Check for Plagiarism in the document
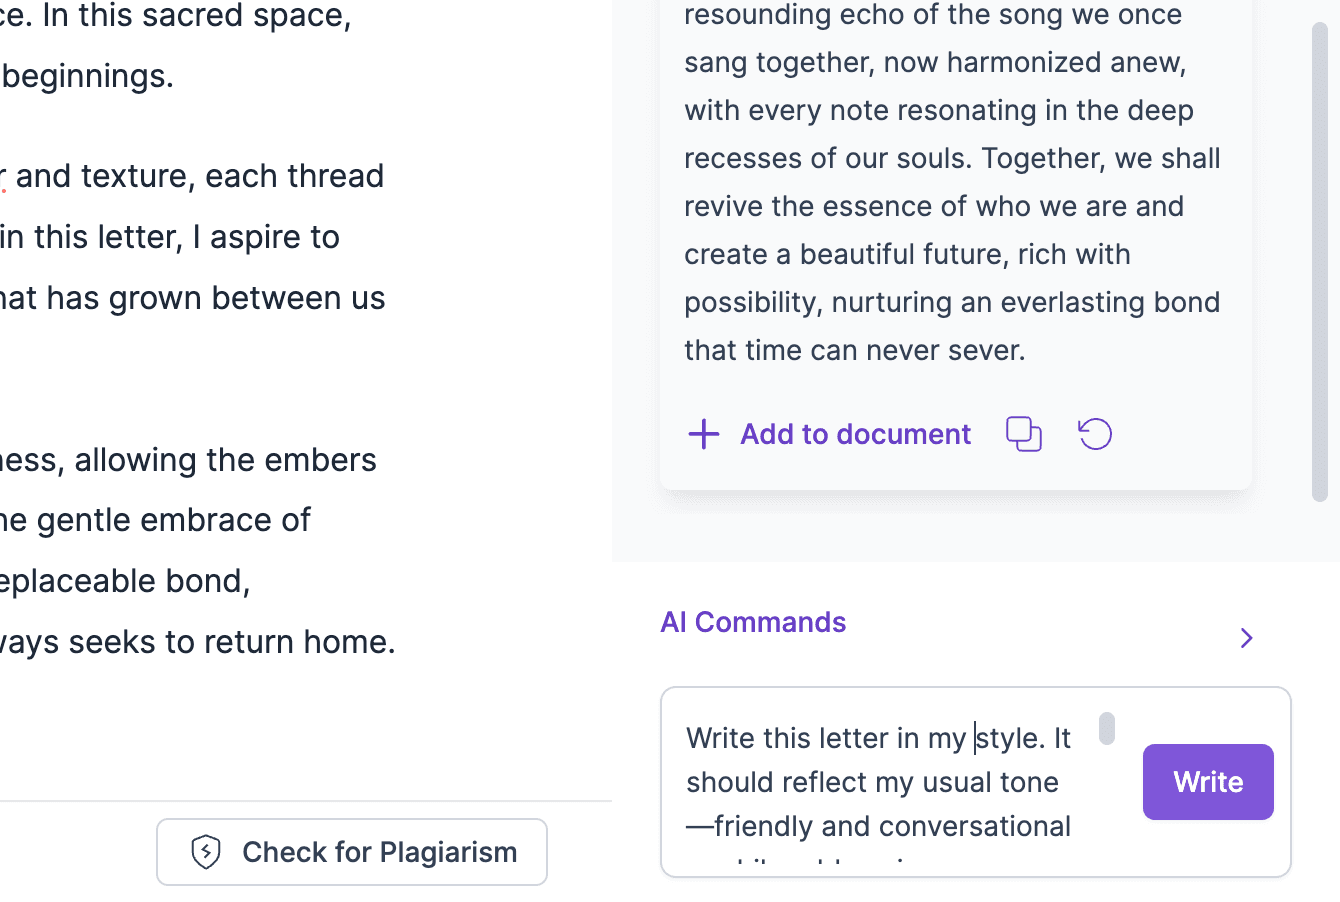This screenshot has width=1340, height=902. click(x=352, y=852)
